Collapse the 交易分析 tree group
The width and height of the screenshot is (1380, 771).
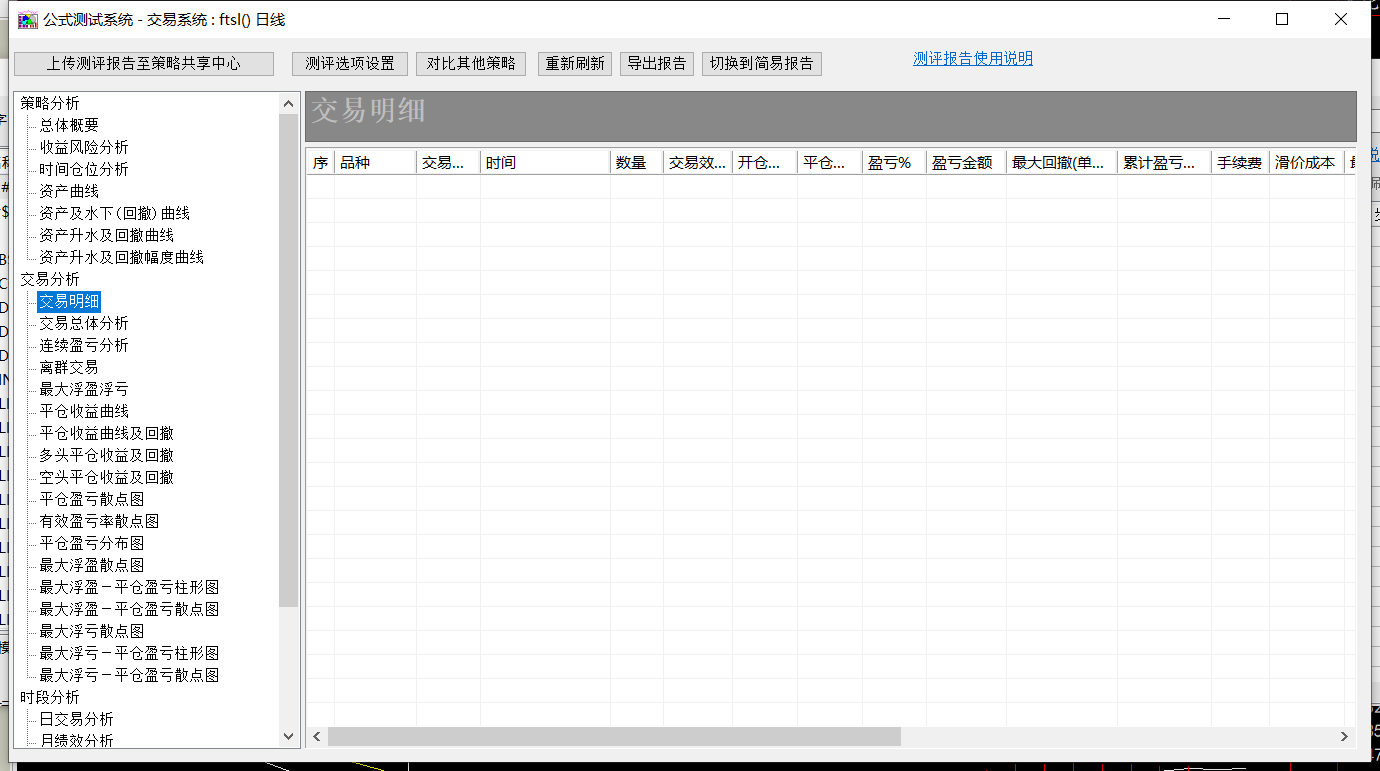coord(50,279)
